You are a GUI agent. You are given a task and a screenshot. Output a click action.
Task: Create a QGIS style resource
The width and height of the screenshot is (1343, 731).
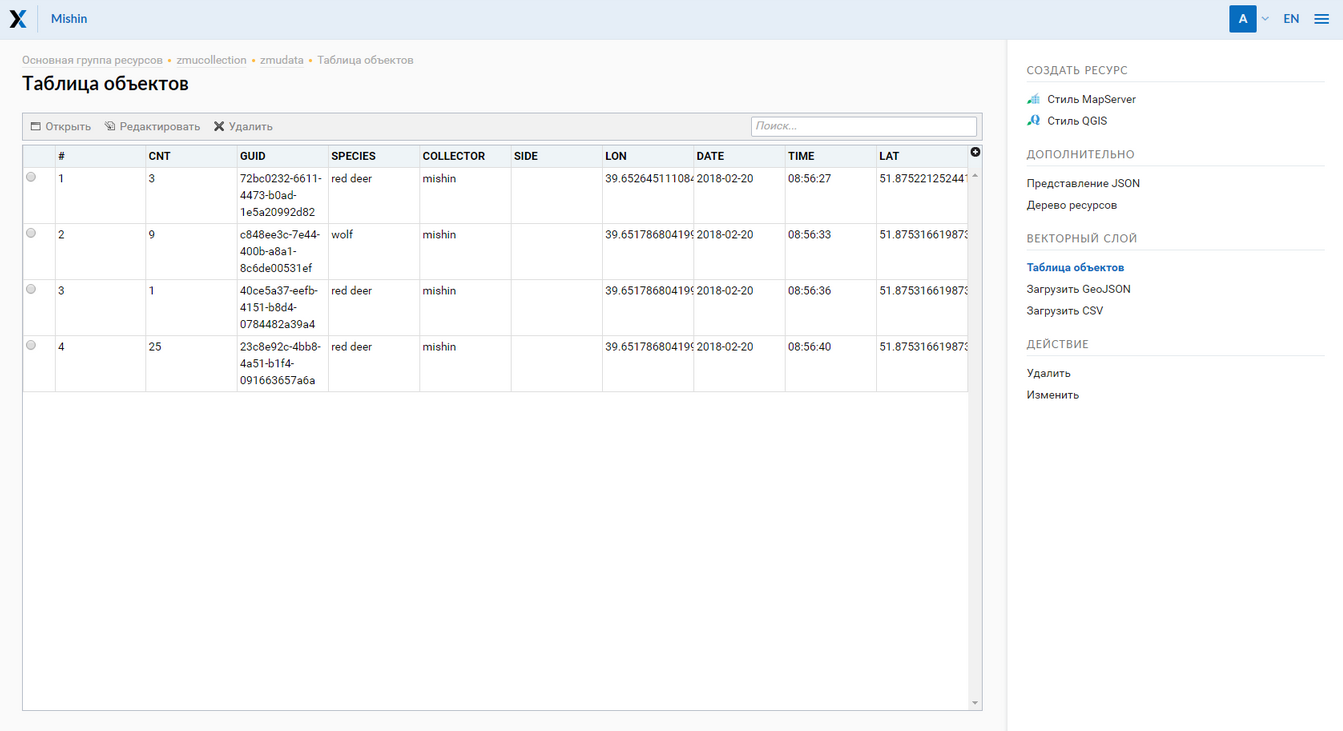tap(1076, 121)
